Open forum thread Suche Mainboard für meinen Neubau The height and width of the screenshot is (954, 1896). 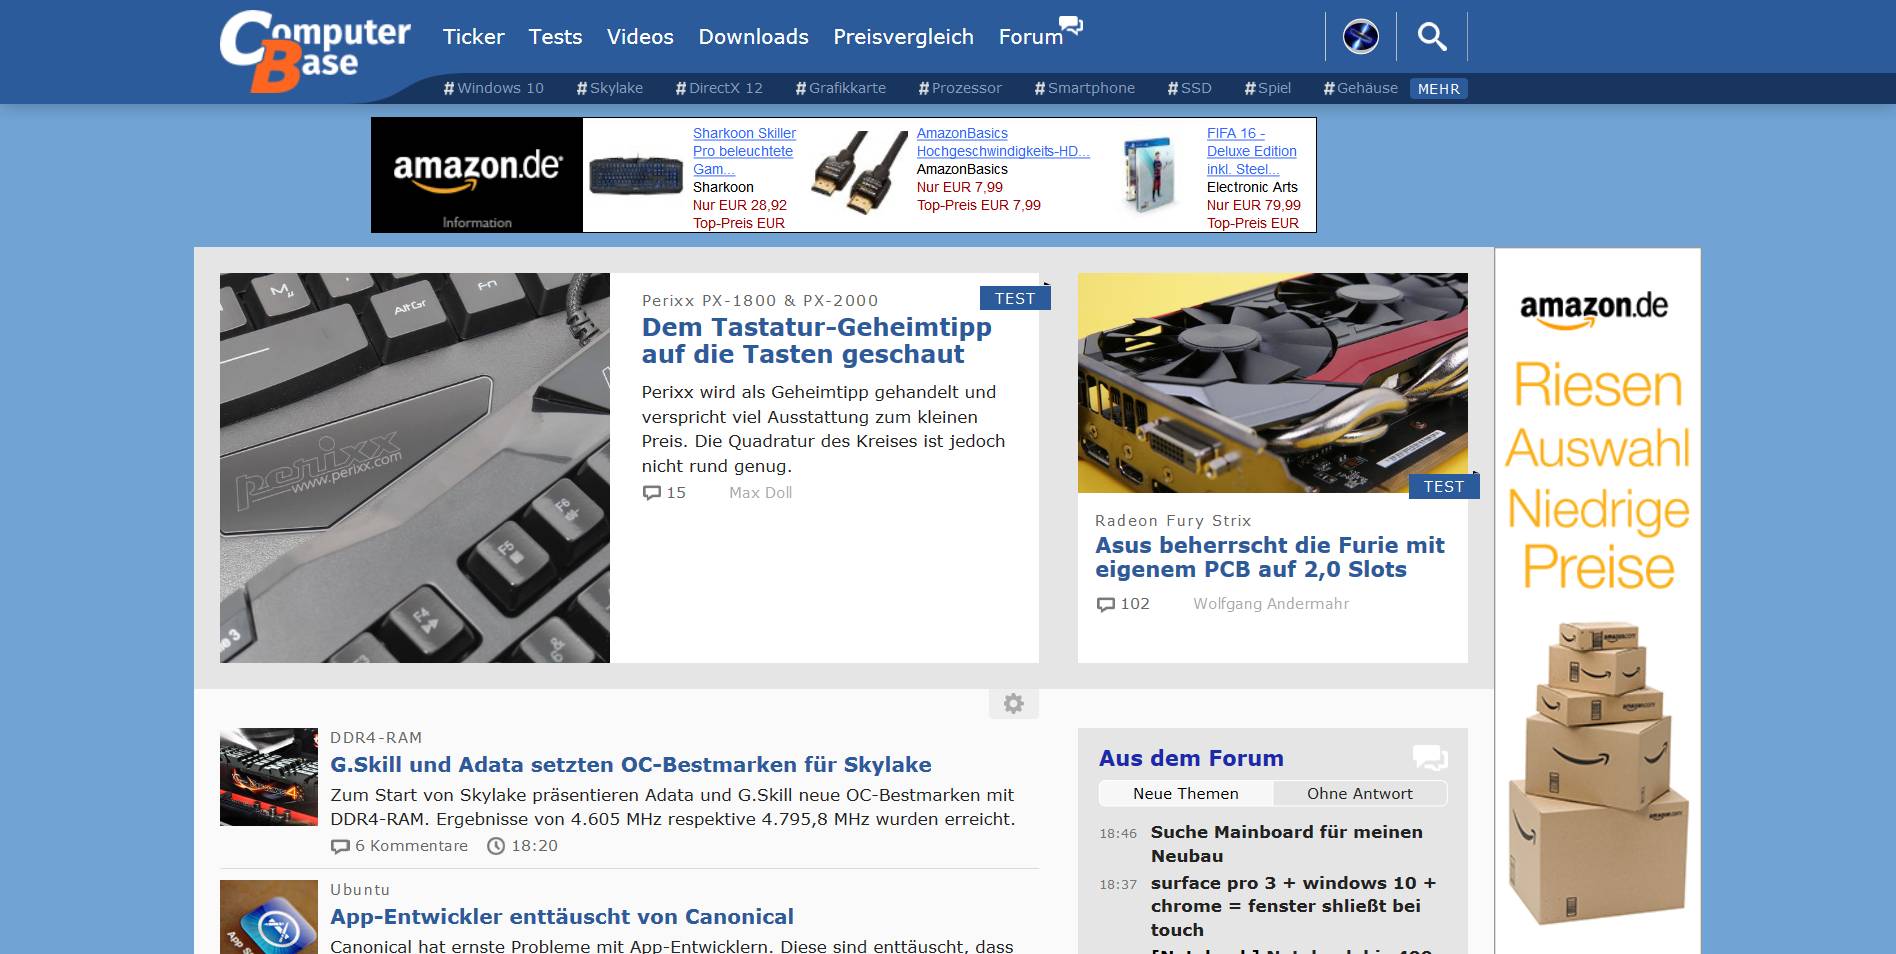(1287, 844)
